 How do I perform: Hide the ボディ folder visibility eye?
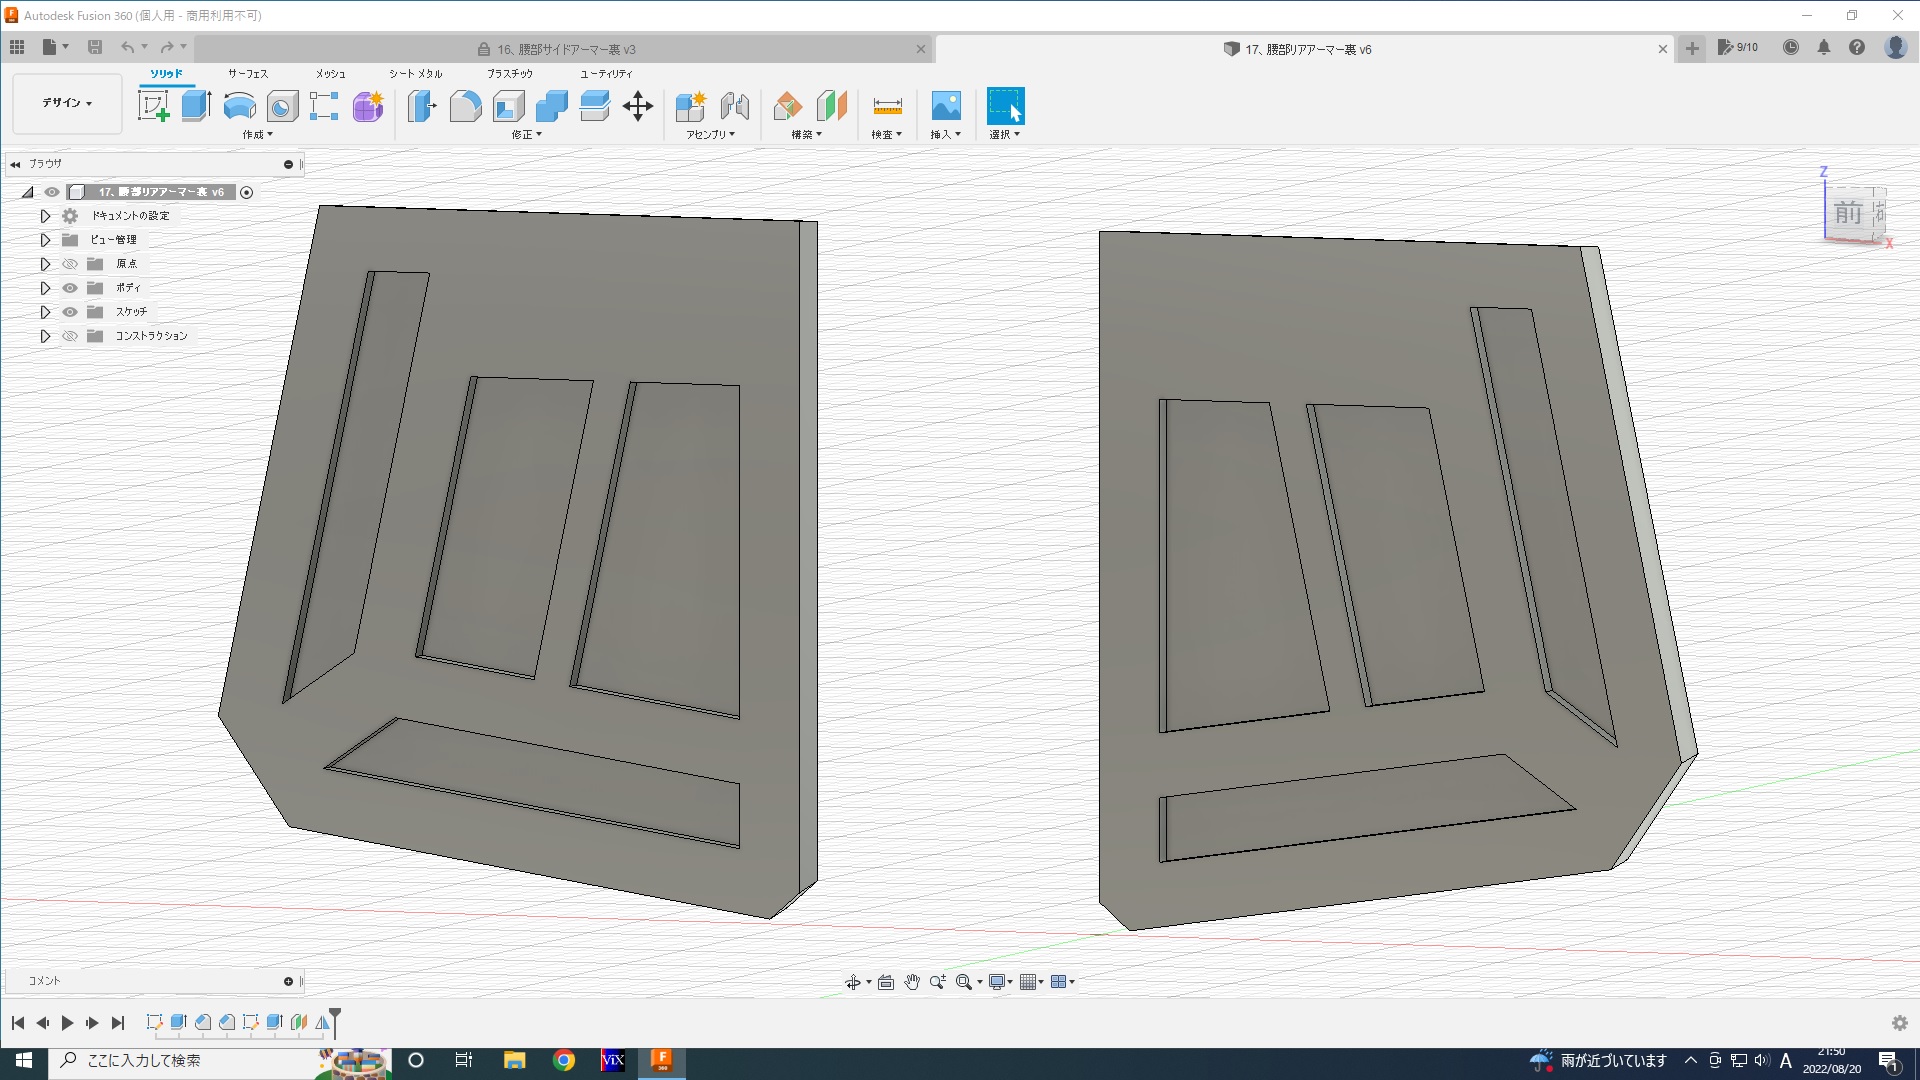[70, 288]
